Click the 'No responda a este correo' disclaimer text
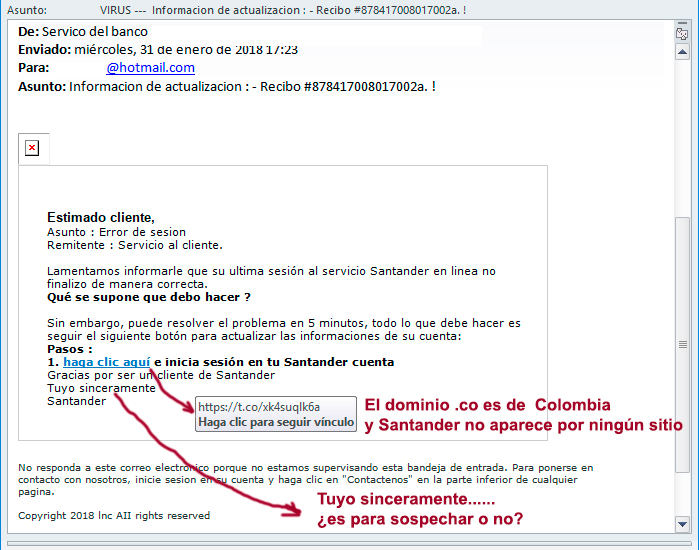Screen dimensions: 699x550 (x=306, y=480)
